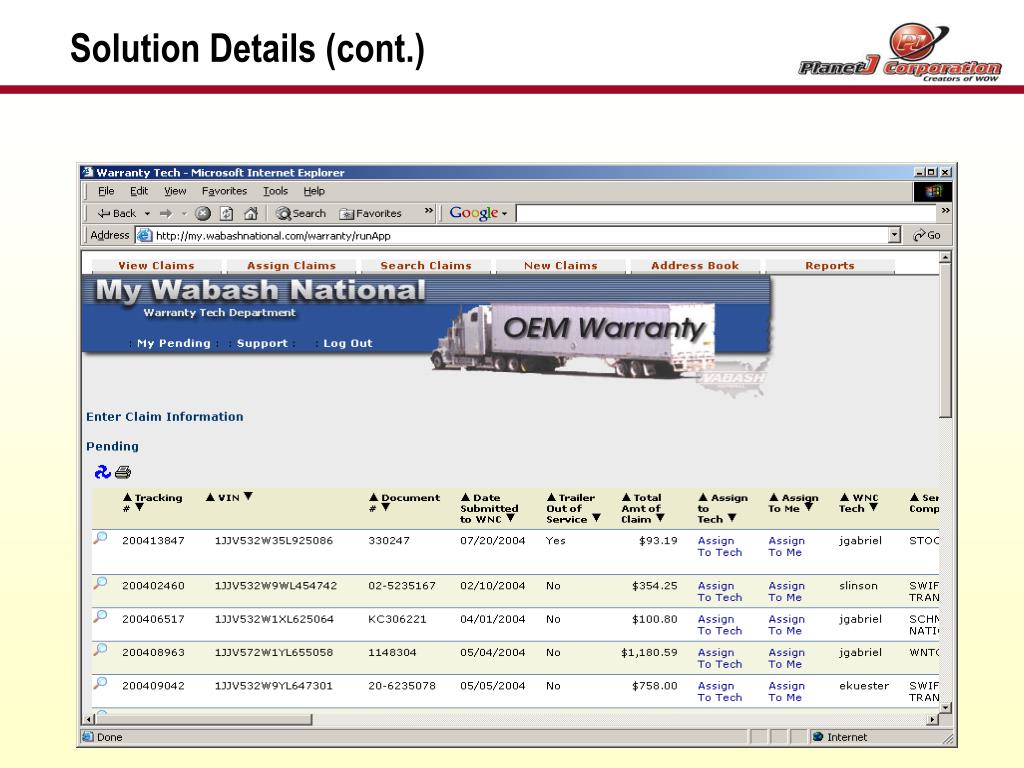This screenshot has width=1024, height=768.
Task: Click the scroll down arrow of page
Action: (x=946, y=707)
